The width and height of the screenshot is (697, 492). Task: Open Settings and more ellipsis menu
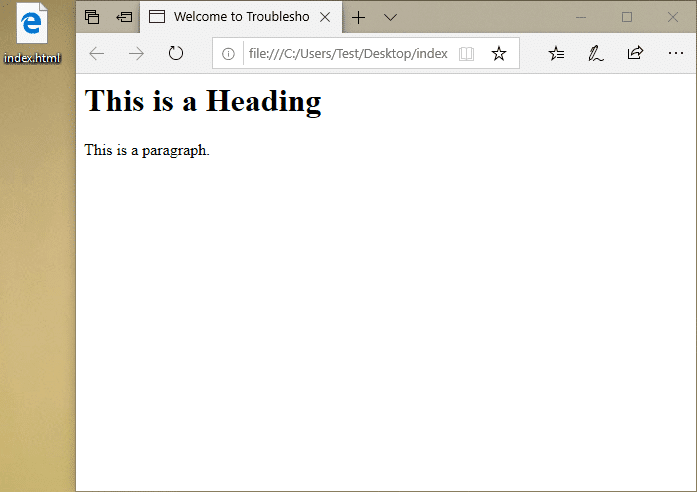[676, 53]
